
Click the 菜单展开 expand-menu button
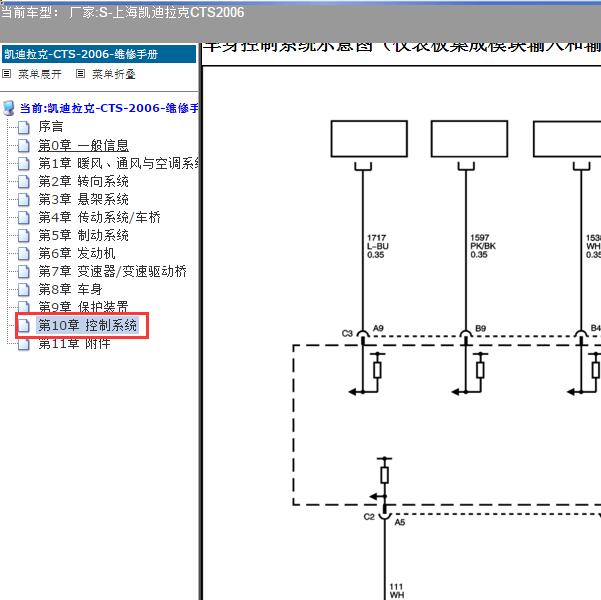tap(40, 74)
